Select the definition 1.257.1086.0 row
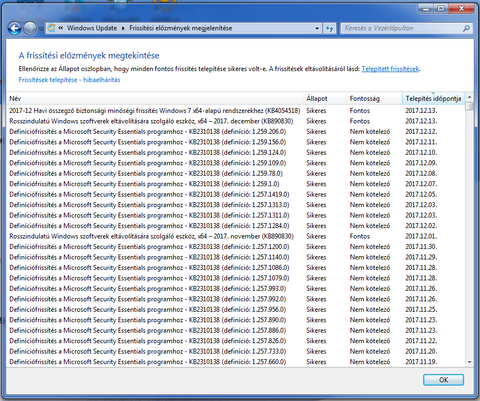 [235, 267]
